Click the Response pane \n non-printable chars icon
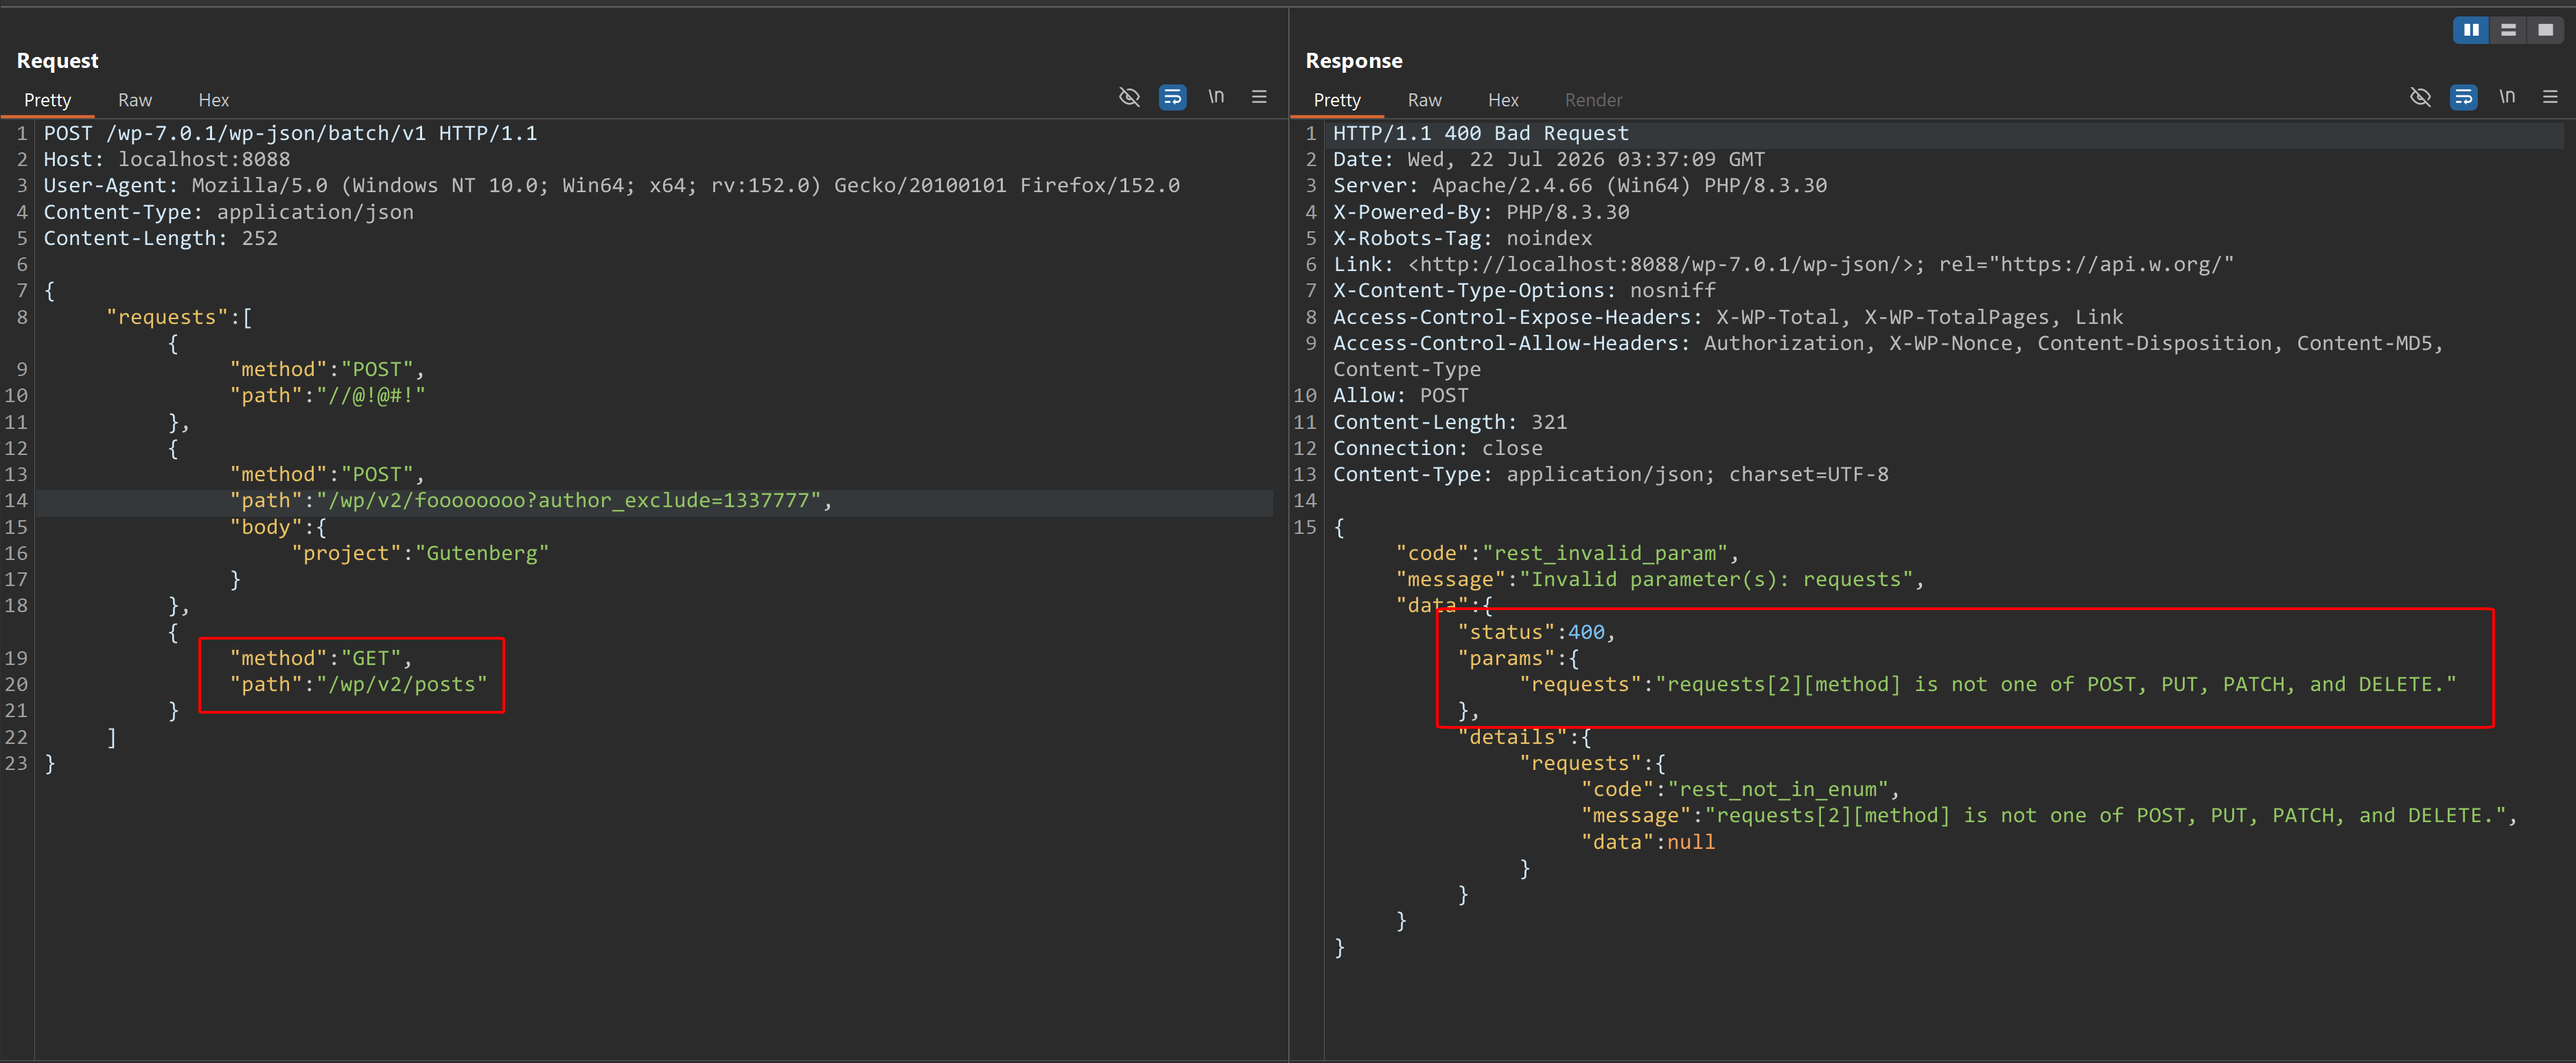Viewport: 2576px width, 1063px height. 2507,97
